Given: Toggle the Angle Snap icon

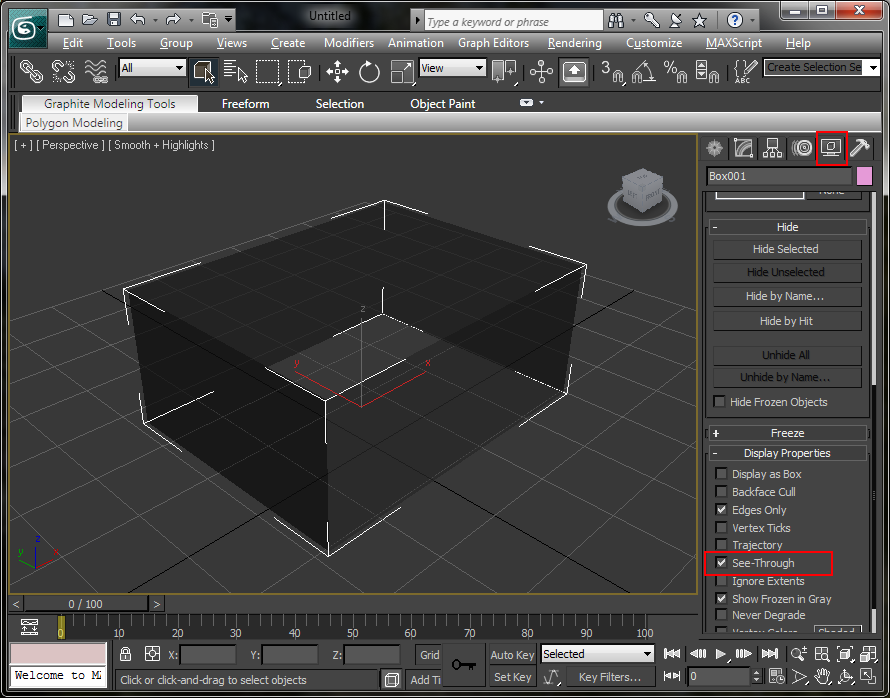Looking at the screenshot, I should point(643,71).
